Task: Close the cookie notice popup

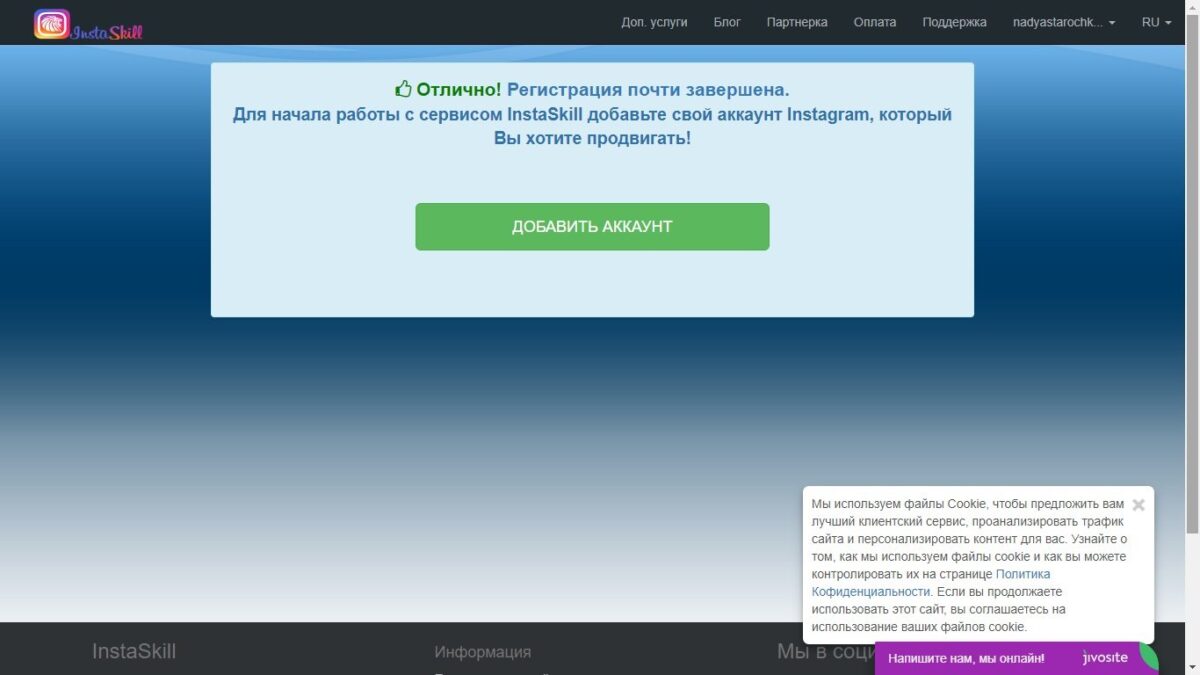Action: tap(1138, 505)
